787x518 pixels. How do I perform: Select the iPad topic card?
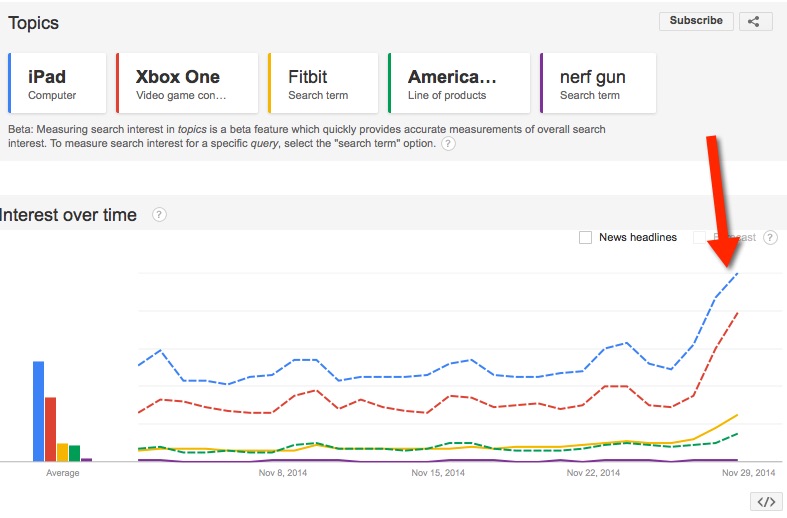point(57,84)
